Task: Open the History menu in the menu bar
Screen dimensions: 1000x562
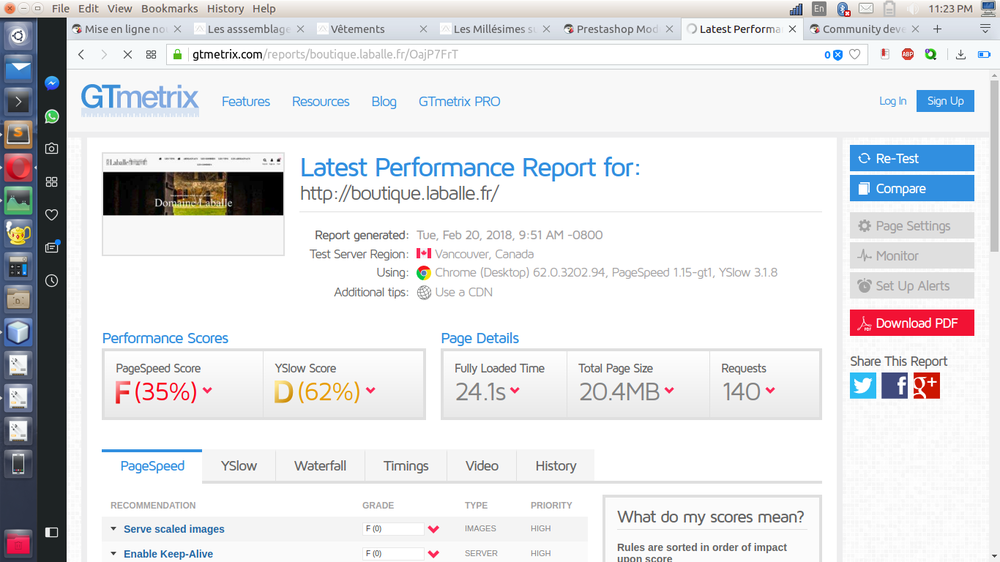Action: (225, 9)
